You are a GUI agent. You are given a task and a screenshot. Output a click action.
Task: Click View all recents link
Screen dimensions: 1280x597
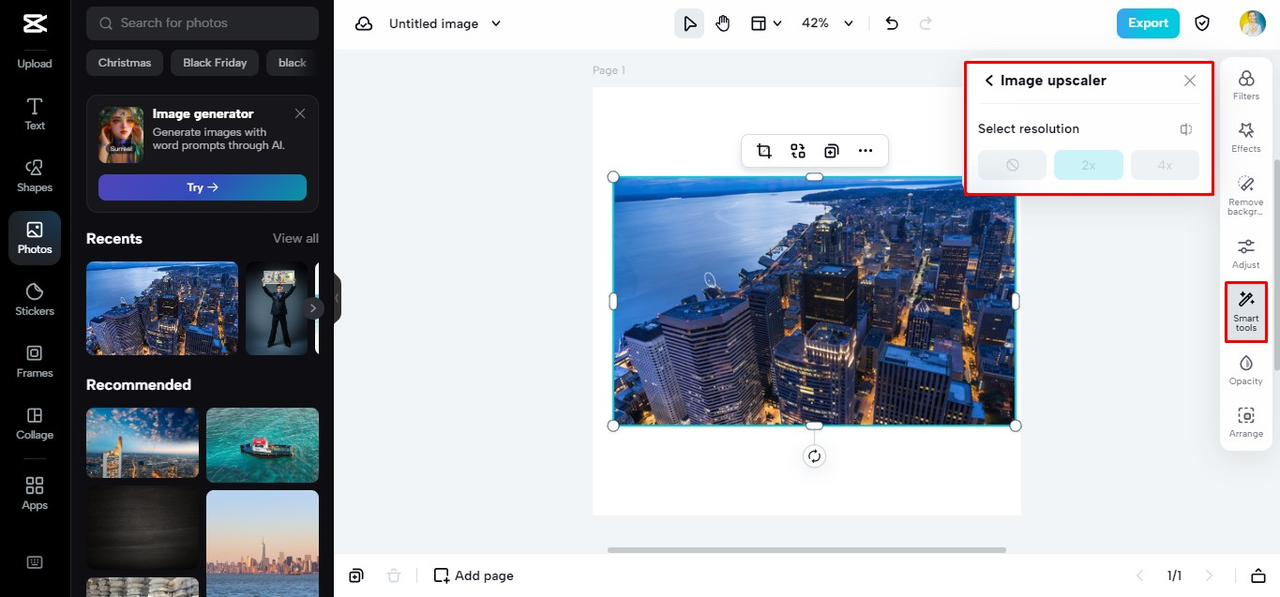pyautogui.click(x=296, y=238)
